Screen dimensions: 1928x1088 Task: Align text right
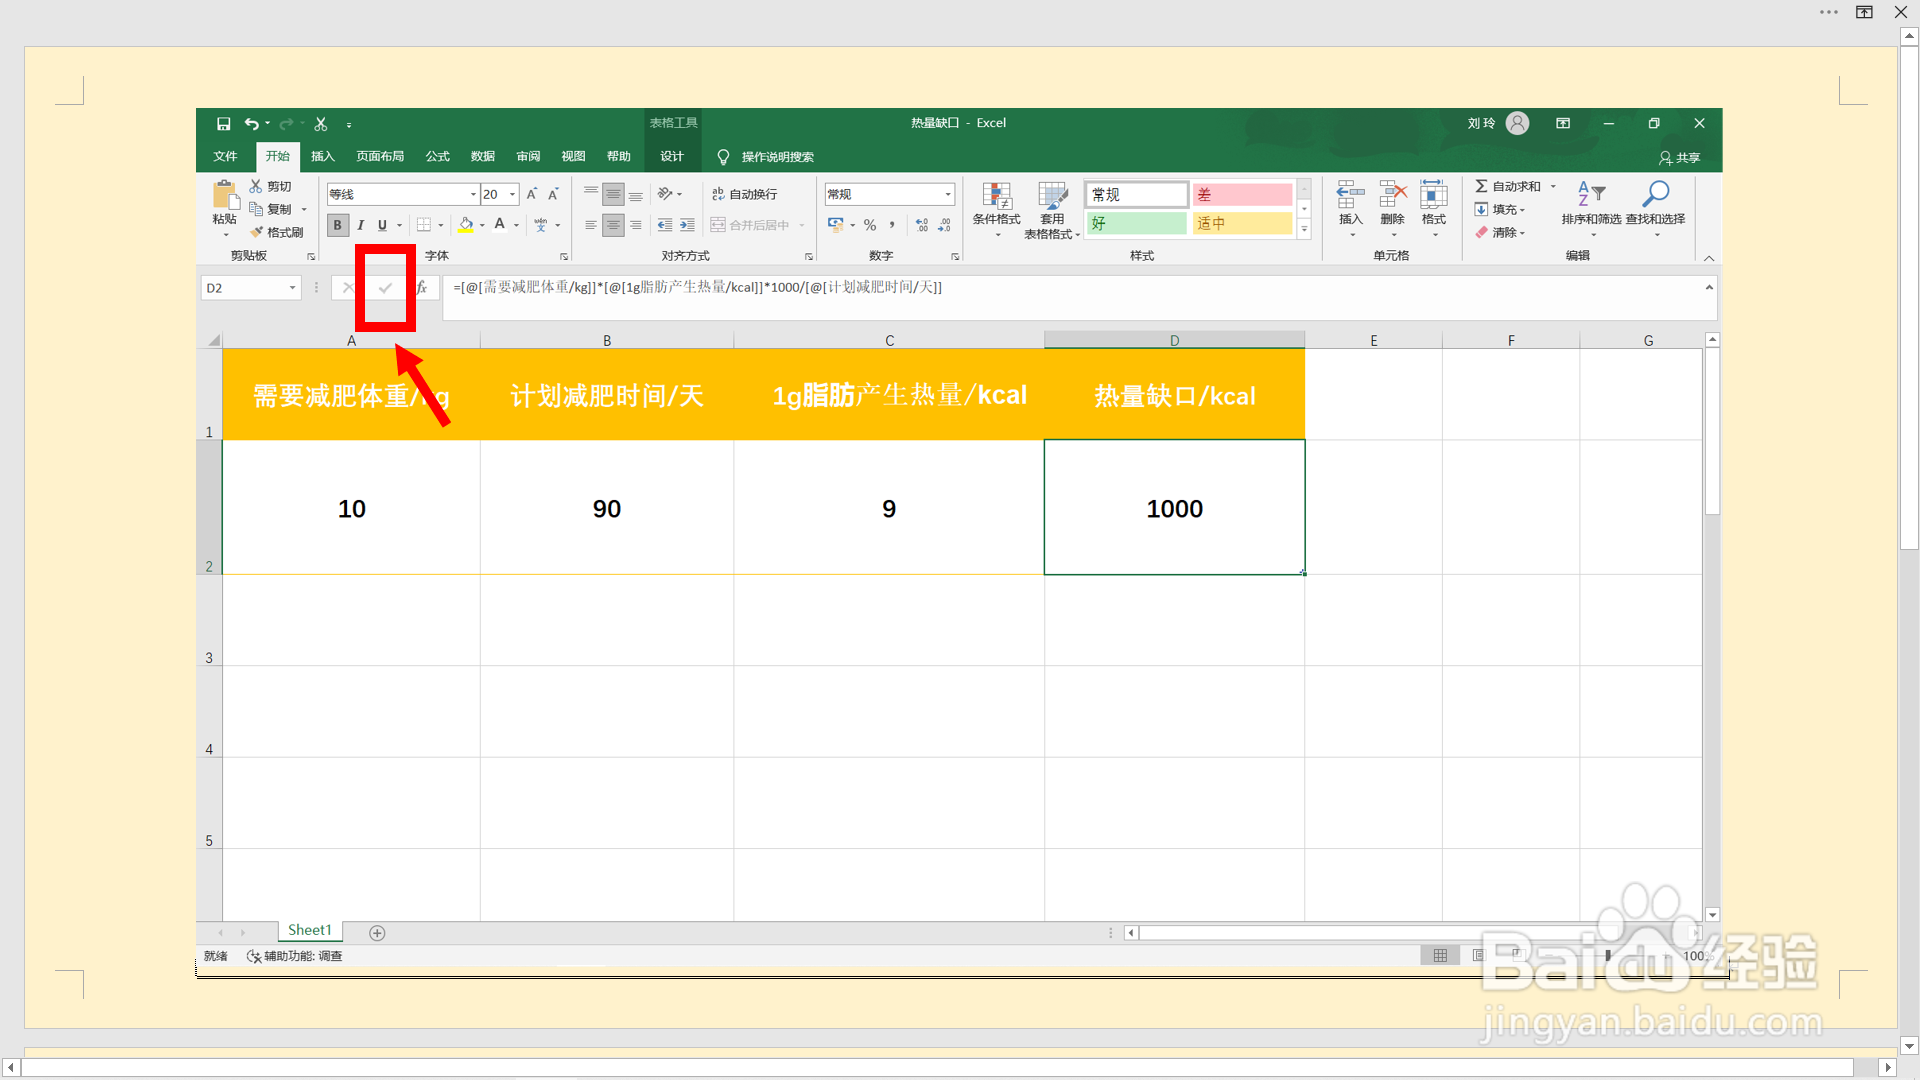(x=636, y=225)
